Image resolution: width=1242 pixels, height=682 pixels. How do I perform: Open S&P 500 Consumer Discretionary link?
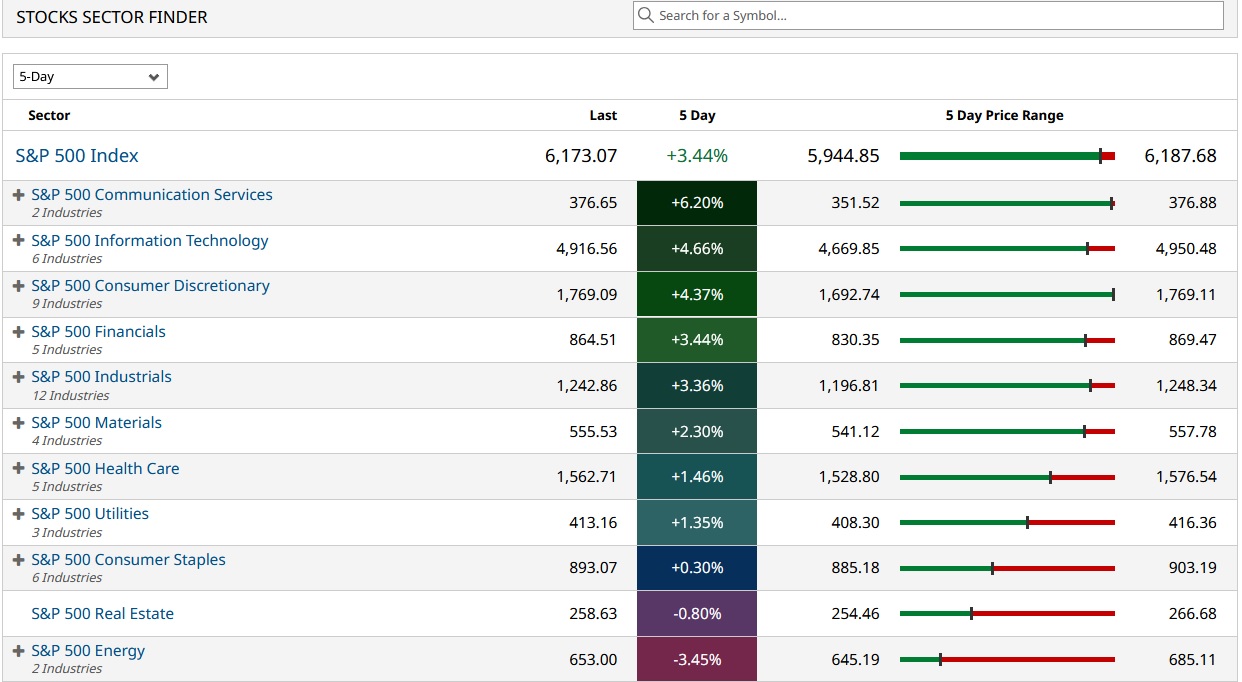151,286
